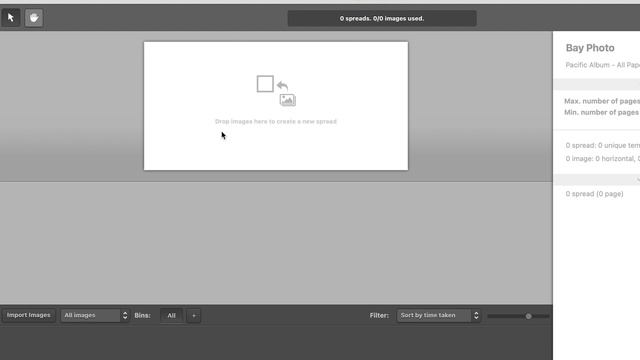Screen dimensions: 640x360
Task: Click the Max. number of pages label
Action: pos(602,101)
